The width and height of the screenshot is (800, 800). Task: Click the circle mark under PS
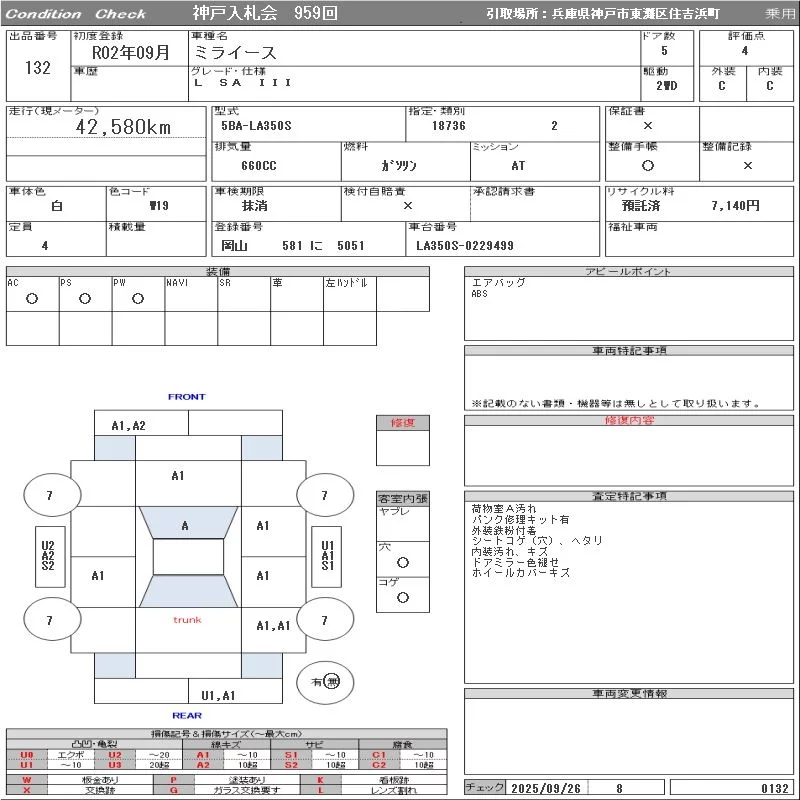85,298
